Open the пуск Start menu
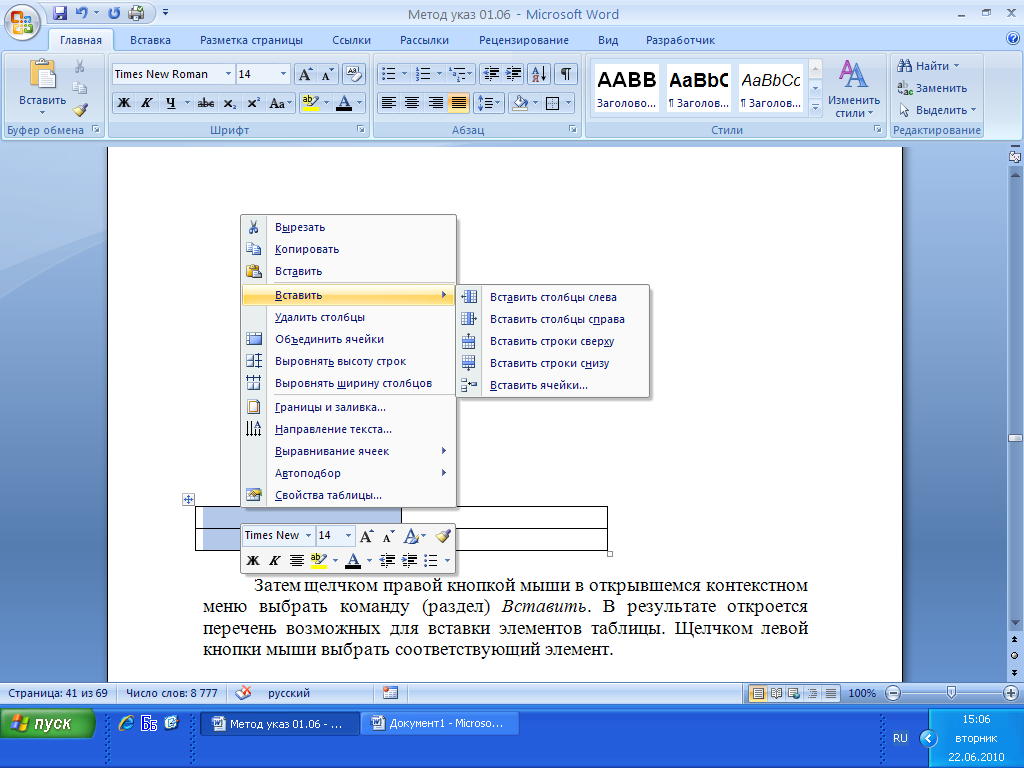 coord(47,724)
